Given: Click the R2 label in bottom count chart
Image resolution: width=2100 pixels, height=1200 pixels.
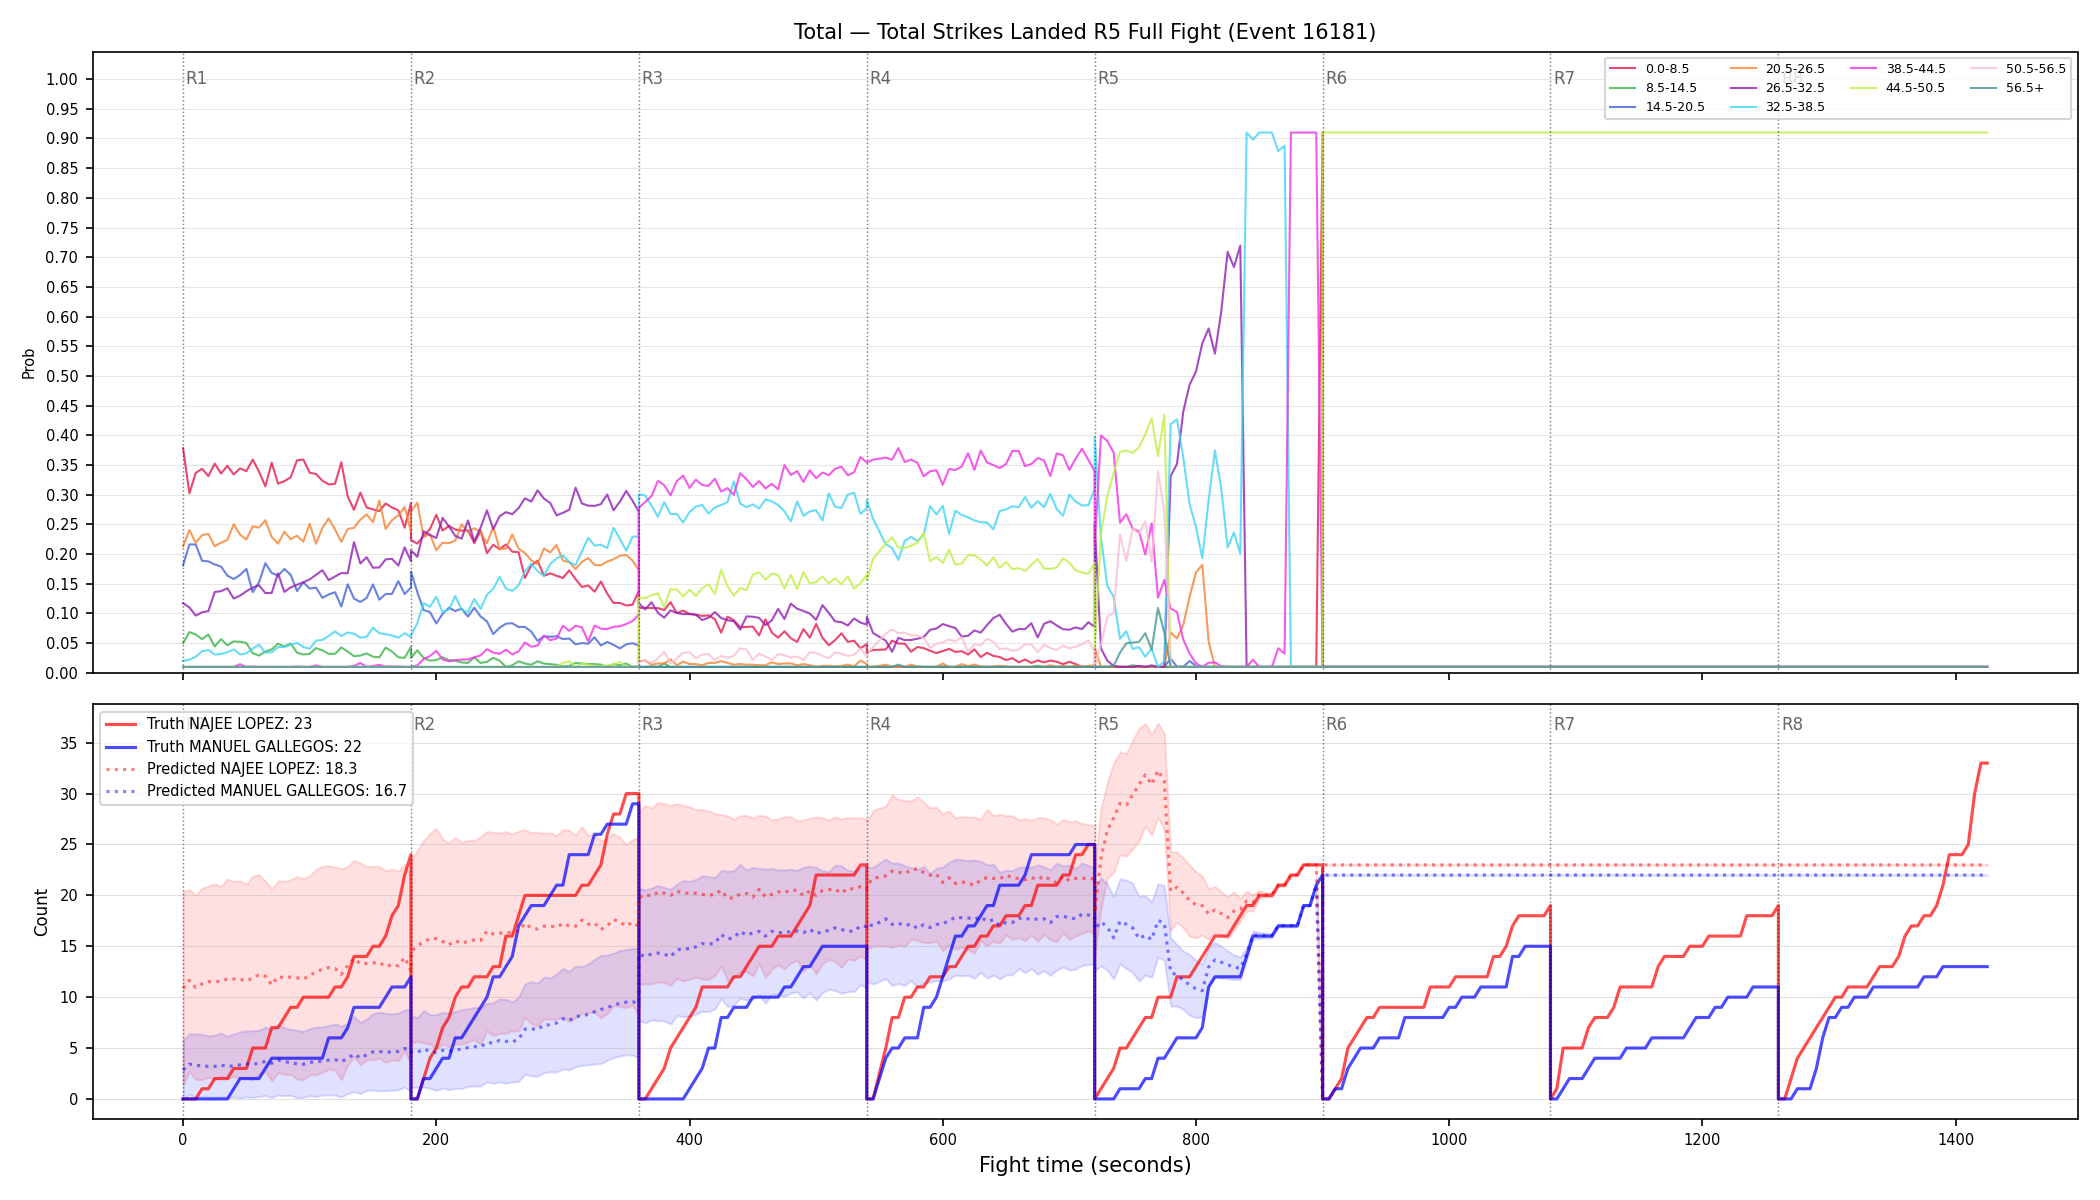Looking at the screenshot, I should (424, 724).
